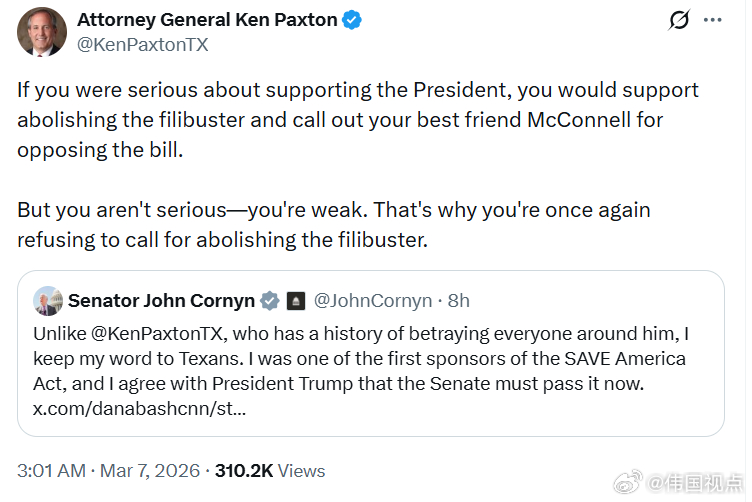Click Ken Paxton's blue verified badge
Image resolution: width=752 pixels, height=502 pixels.
point(352,20)
